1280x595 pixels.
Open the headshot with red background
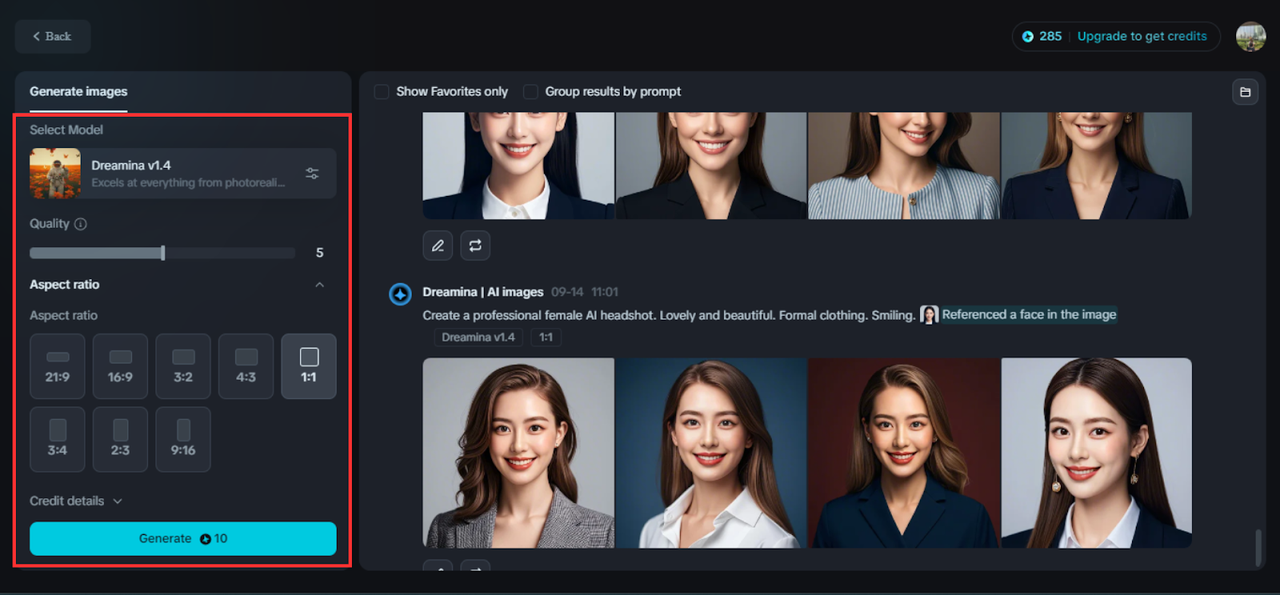tap(904, 453)
